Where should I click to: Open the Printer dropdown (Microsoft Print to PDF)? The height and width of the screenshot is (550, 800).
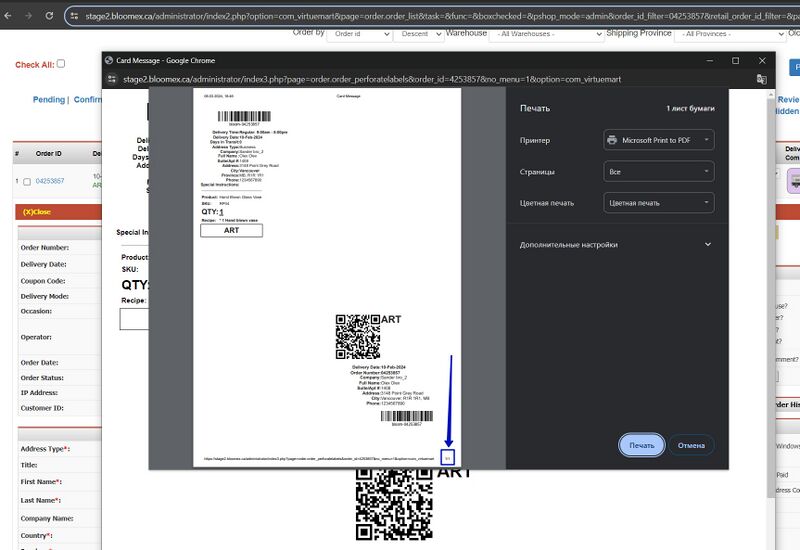click(658, 140)
